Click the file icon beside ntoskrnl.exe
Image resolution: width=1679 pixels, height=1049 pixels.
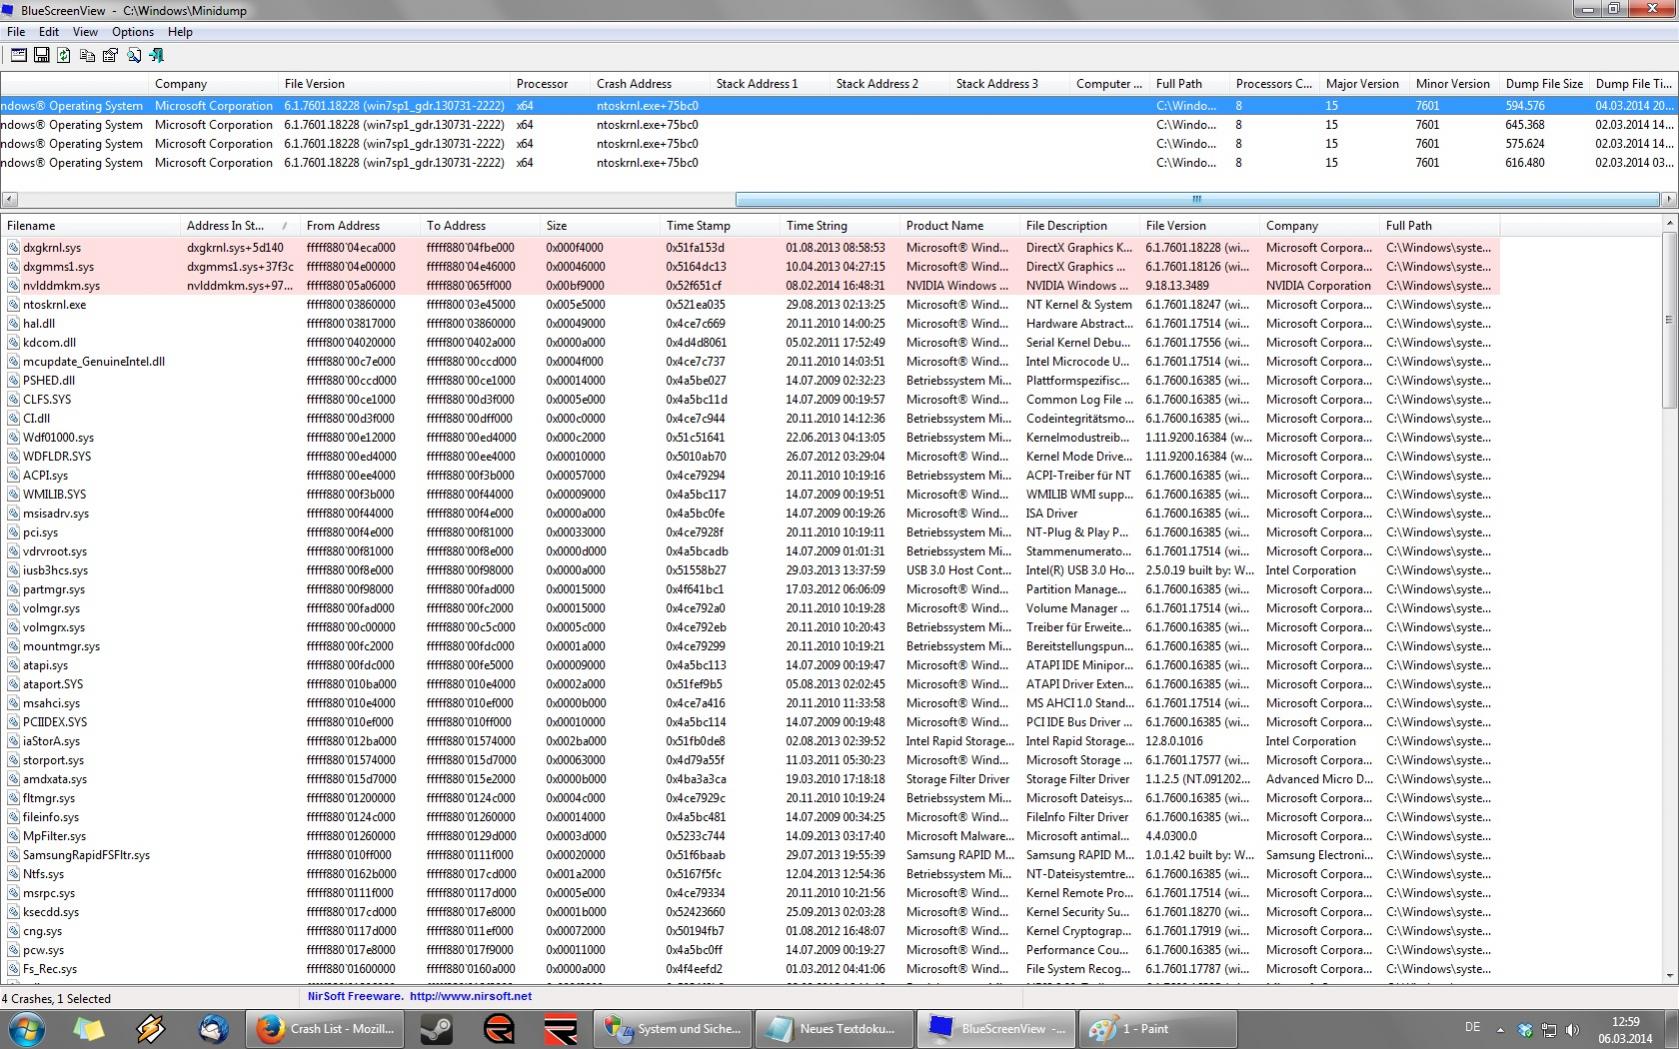coord(13,305)
